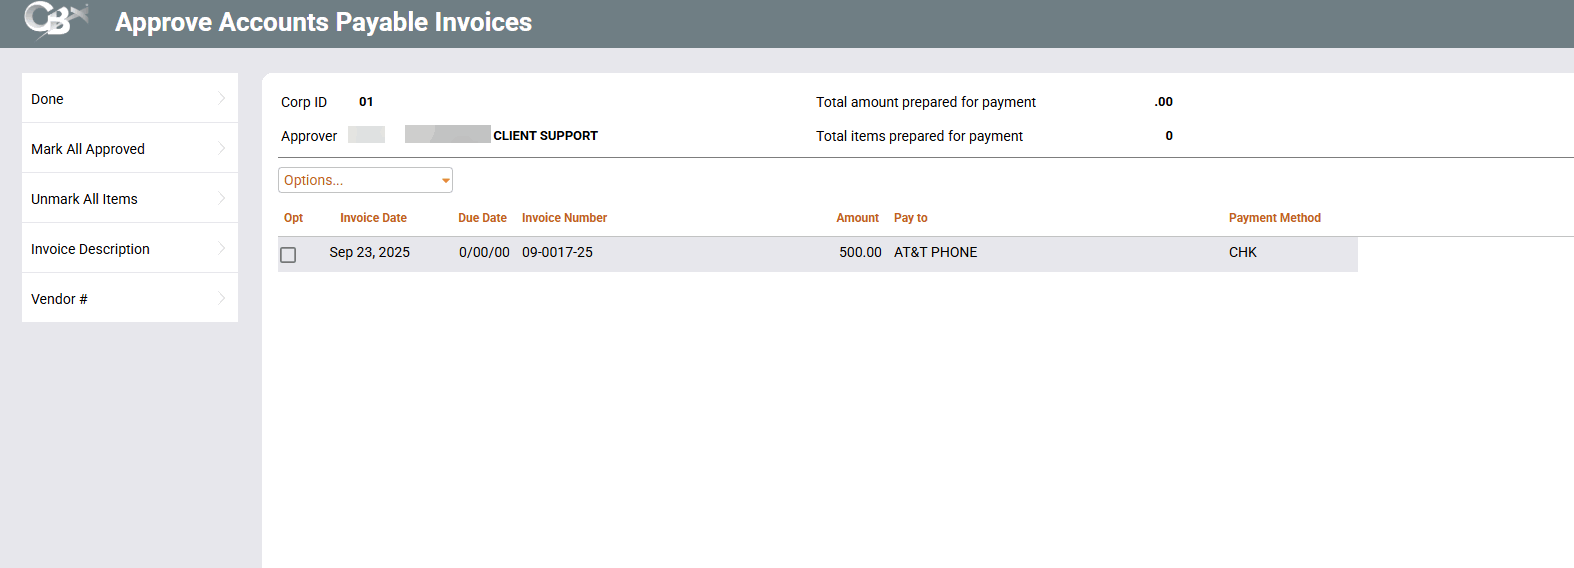Click the Invoice Number column header
This screenshot has width=1574, height=568.
(x=564, y=218)
